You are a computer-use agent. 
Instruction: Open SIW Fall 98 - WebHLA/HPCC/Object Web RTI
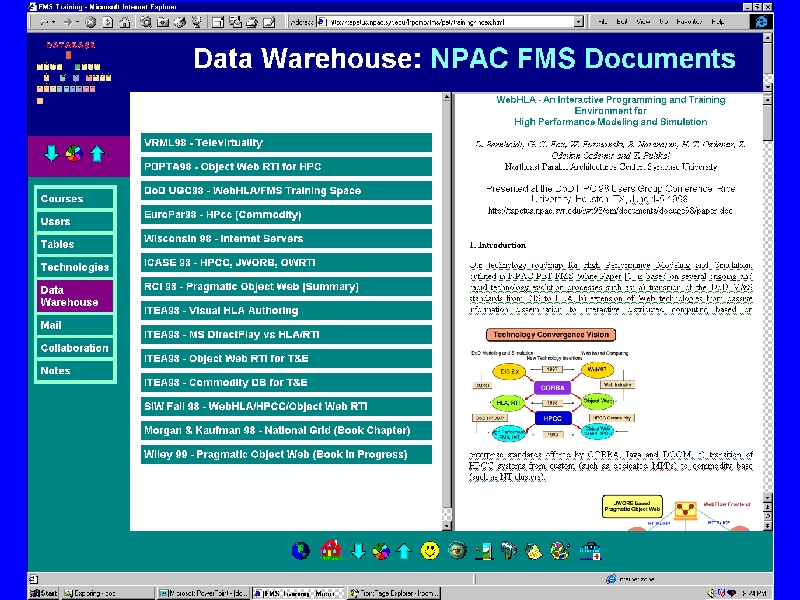click(x=286, y=407)
